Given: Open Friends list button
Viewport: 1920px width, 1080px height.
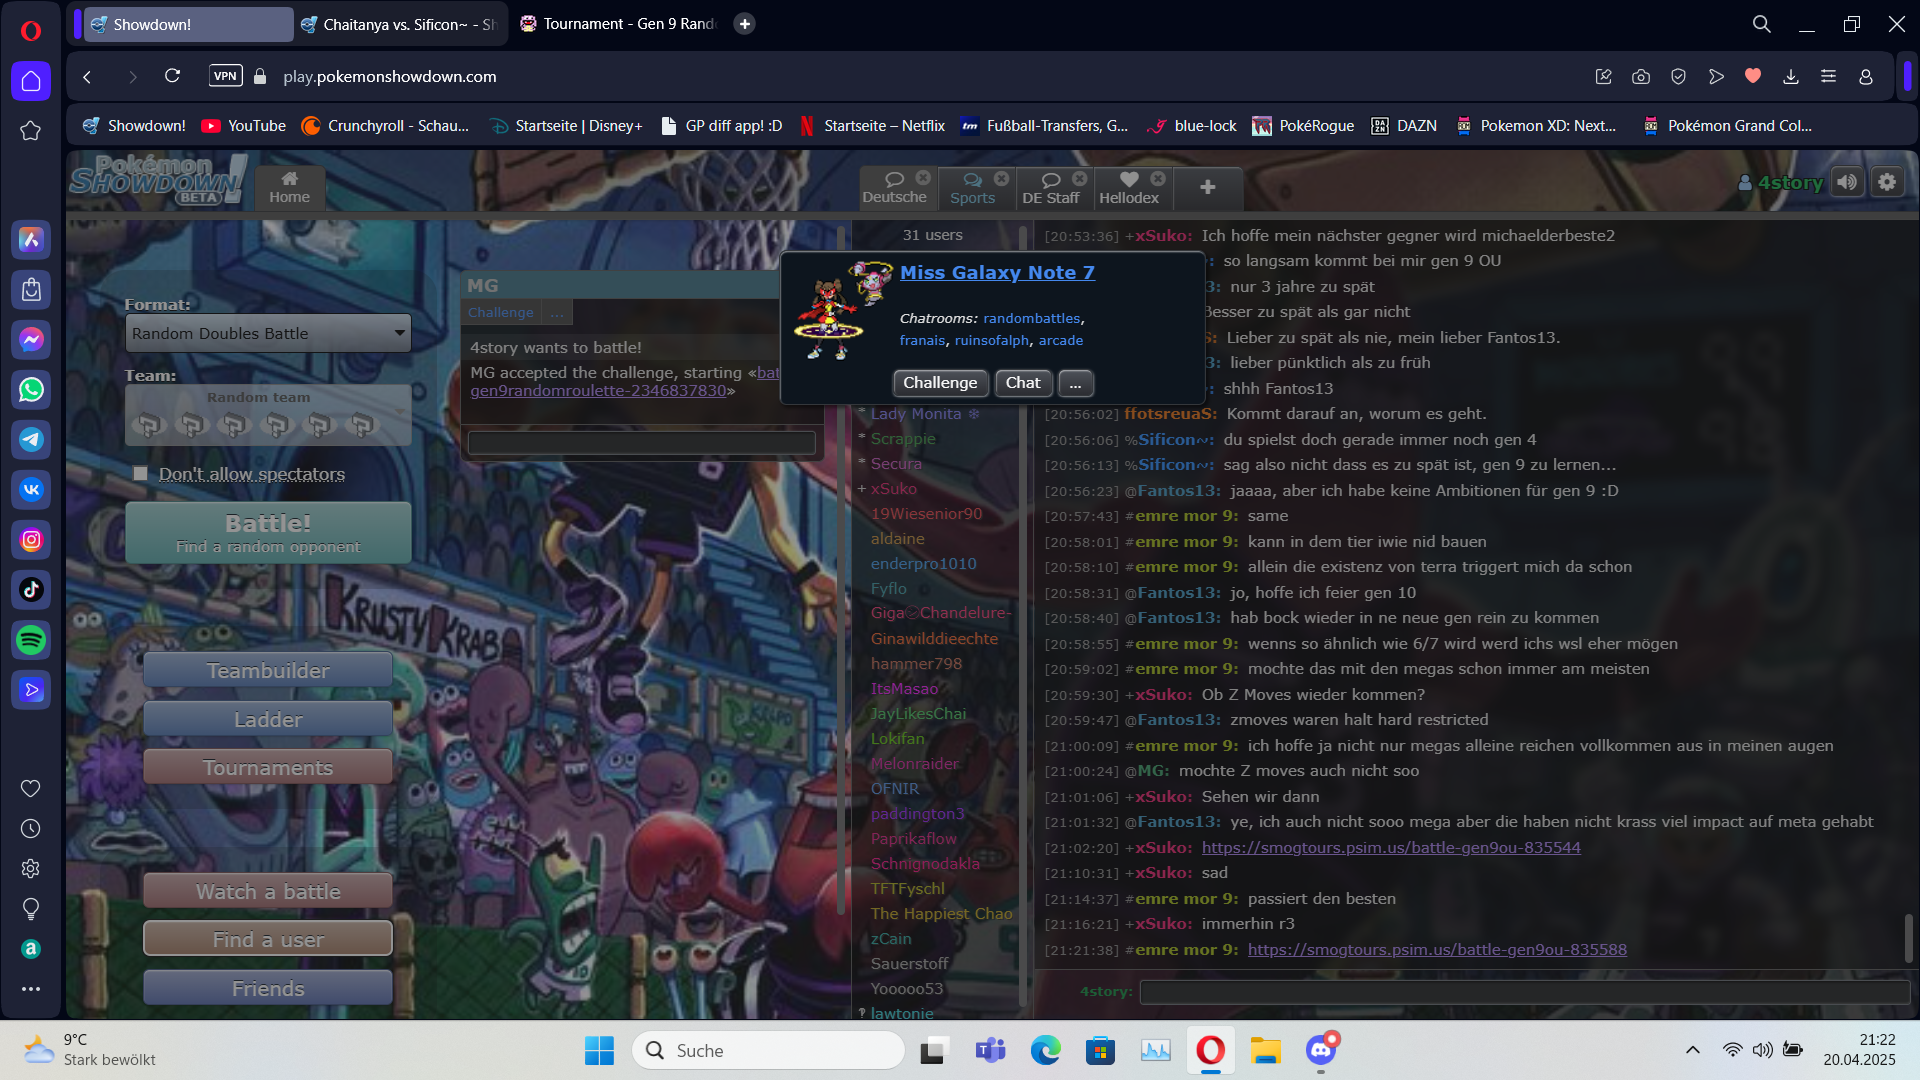Looking at the screenshot, I should (x=268, y=988).
